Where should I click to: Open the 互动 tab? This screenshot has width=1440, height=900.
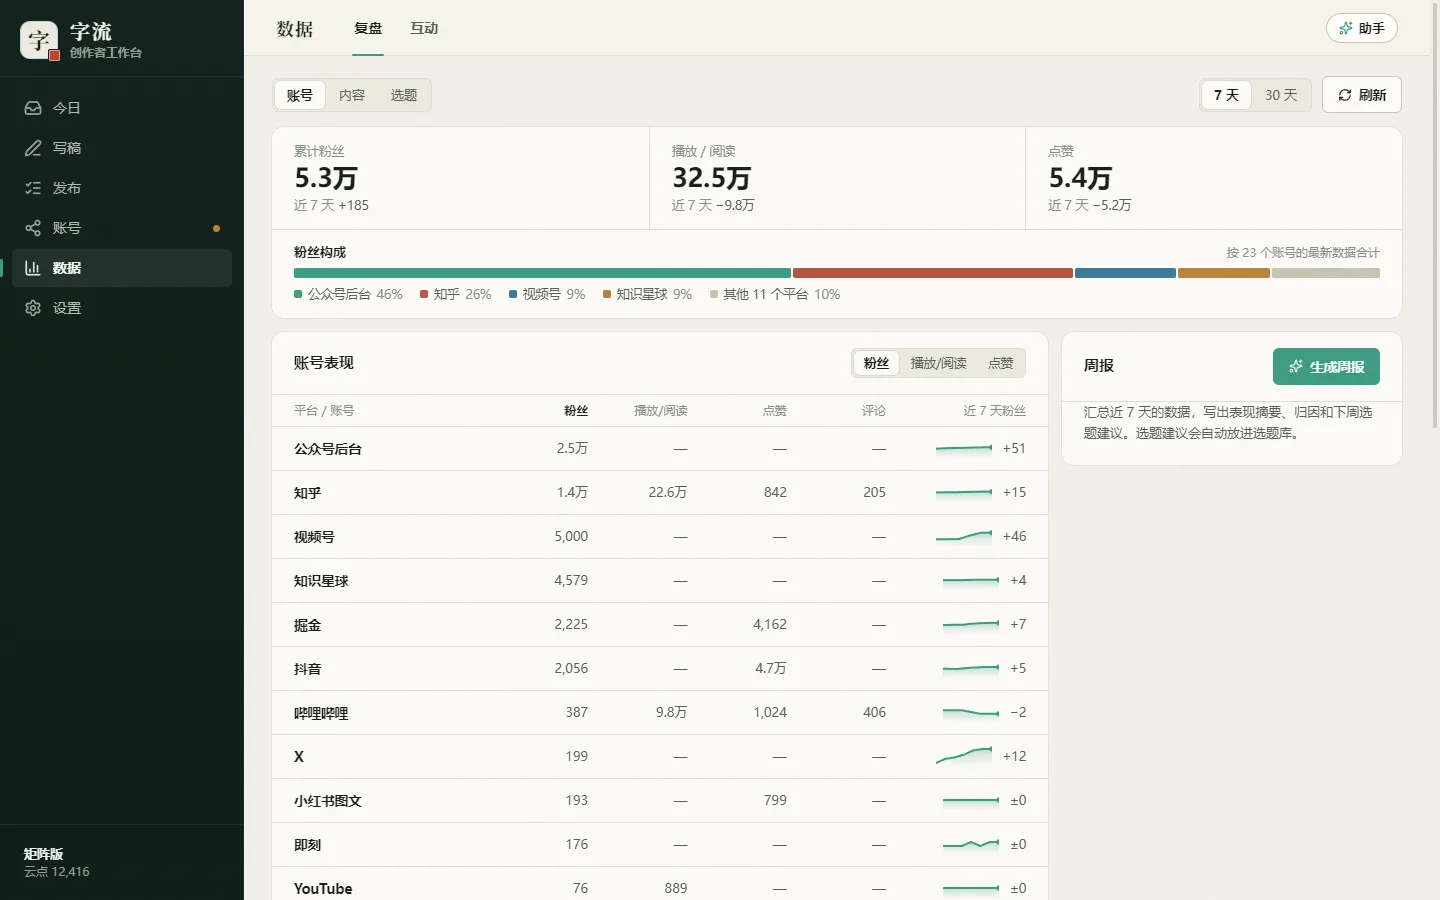424,28
